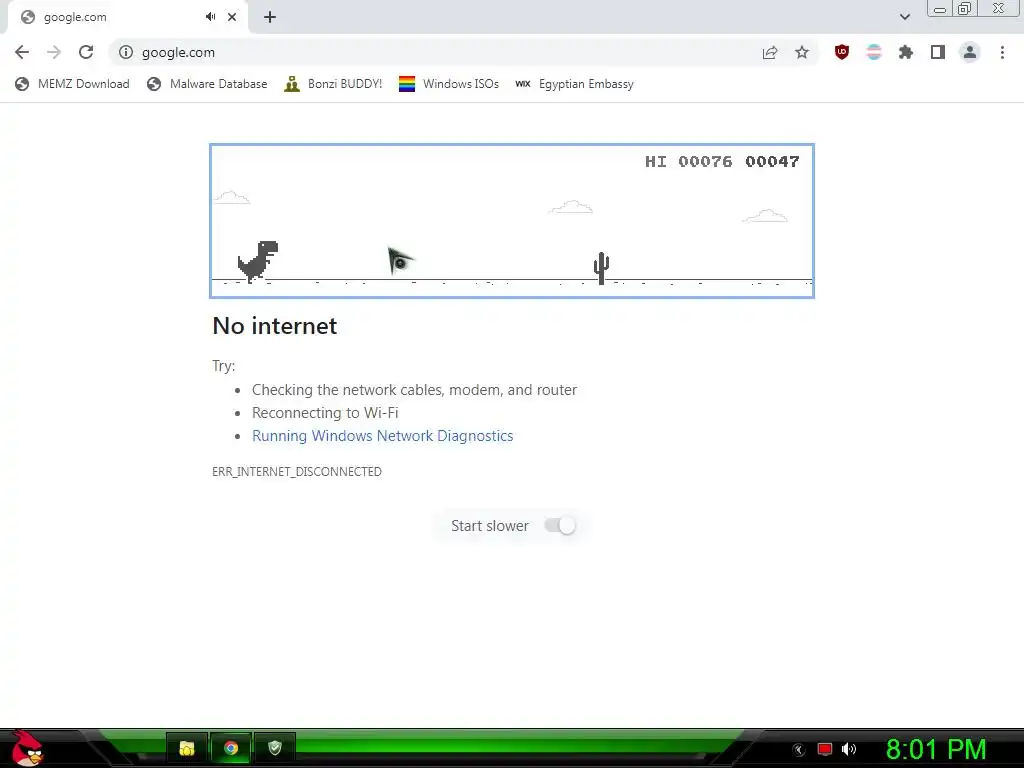Open the Egyptian Embassy bookmark
The height and width of the screenshot is (768, 1024).
click(x=575, y=84)
